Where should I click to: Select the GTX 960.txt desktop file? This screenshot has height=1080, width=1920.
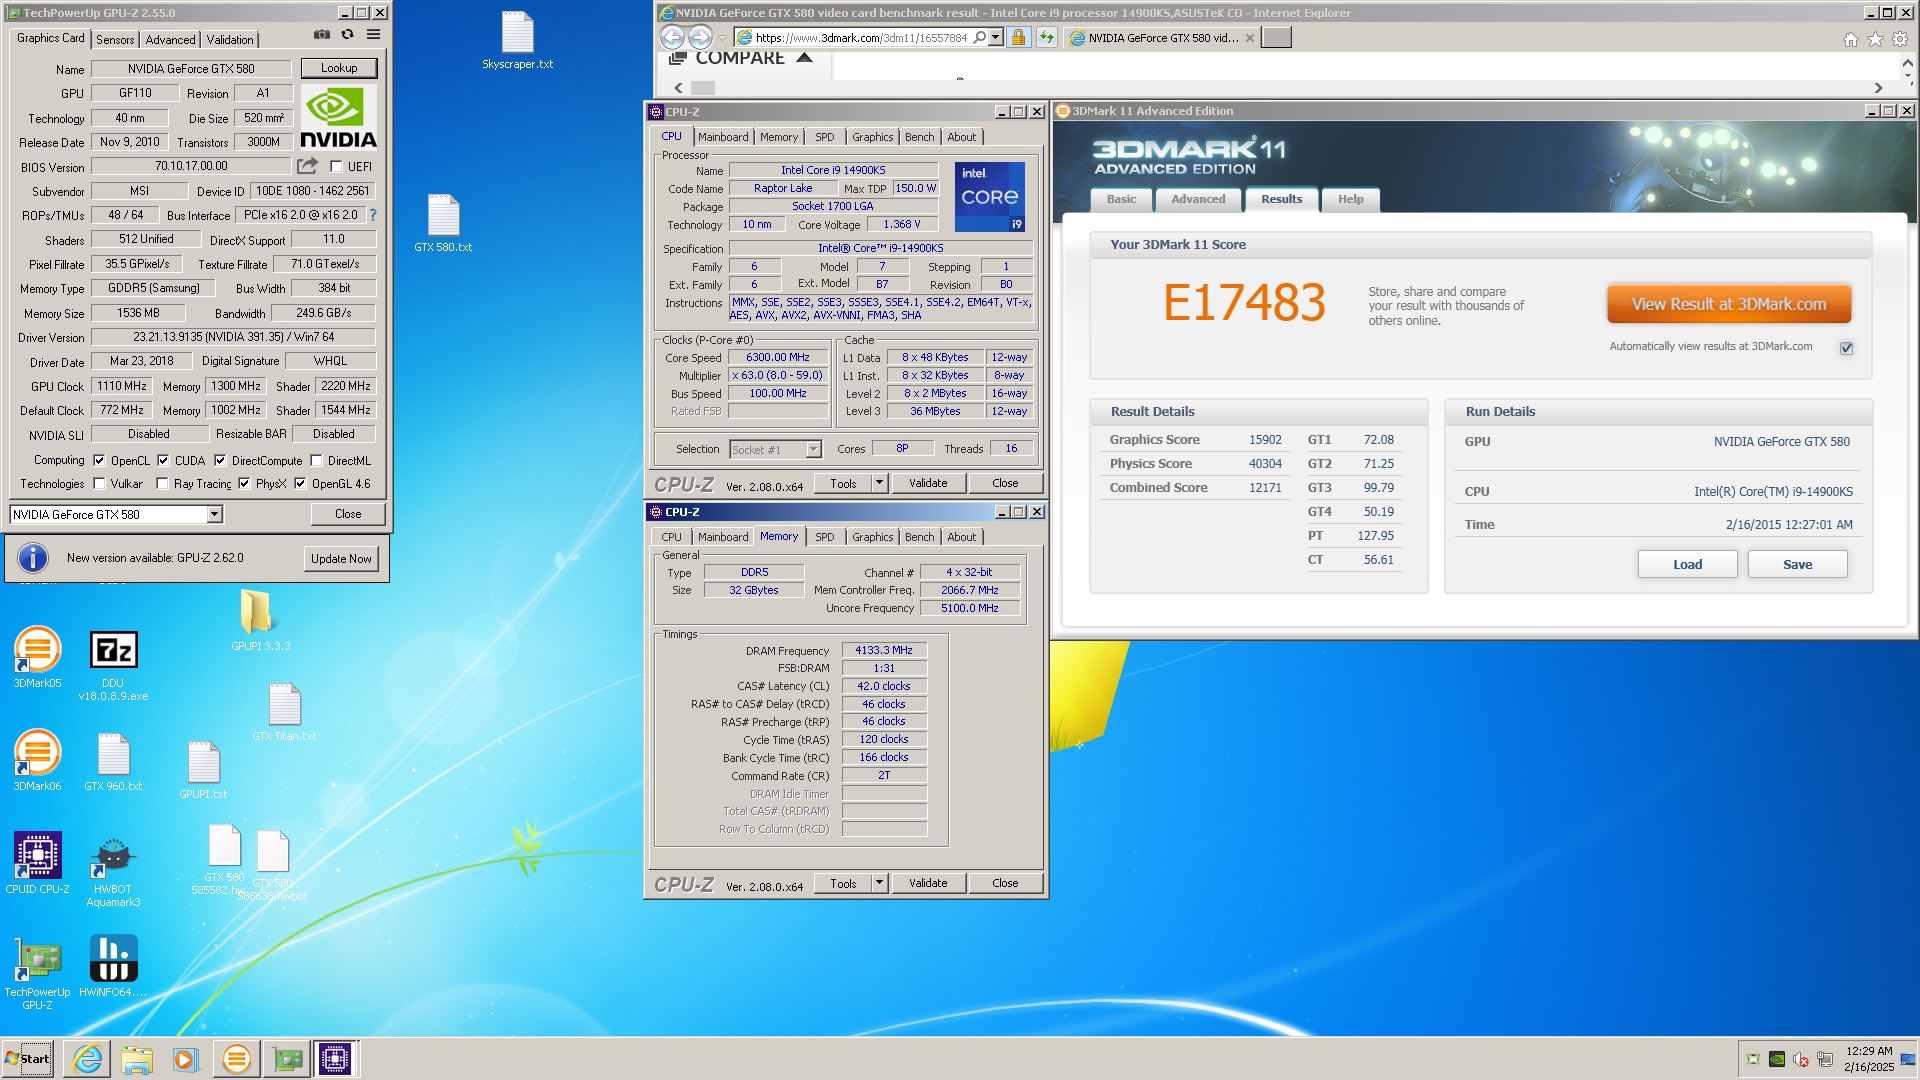click(113, 762)
